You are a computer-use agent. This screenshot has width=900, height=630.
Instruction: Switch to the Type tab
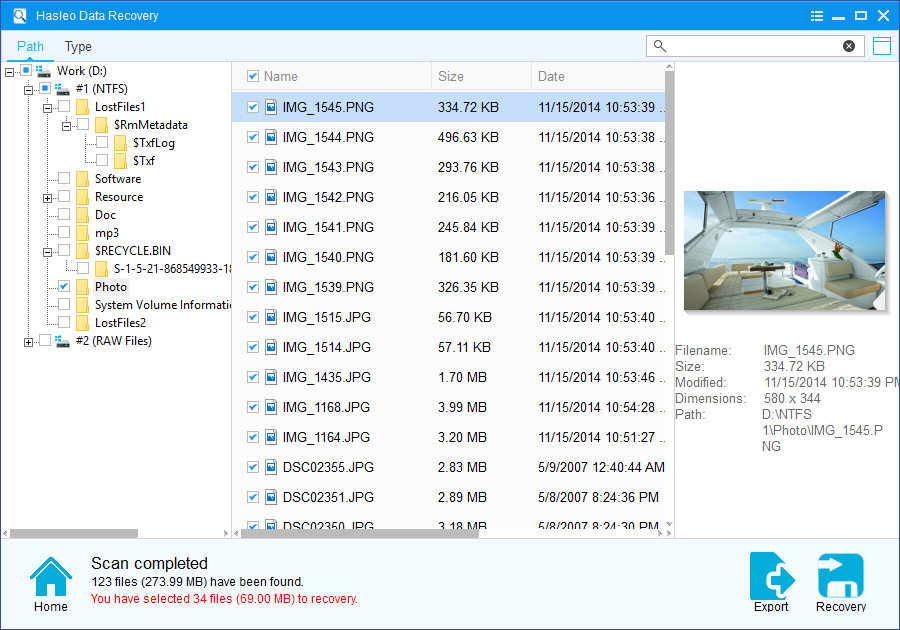click(78, 46)
